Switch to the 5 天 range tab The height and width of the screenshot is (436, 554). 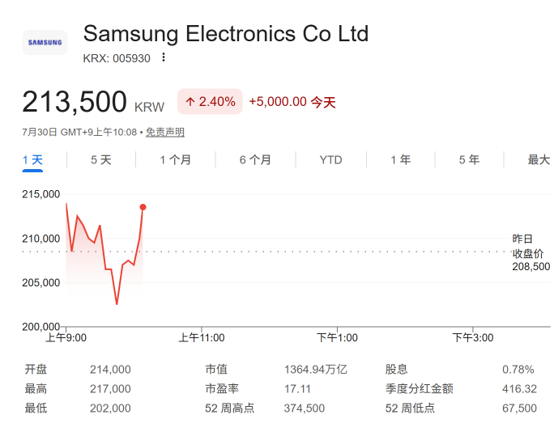101,160
